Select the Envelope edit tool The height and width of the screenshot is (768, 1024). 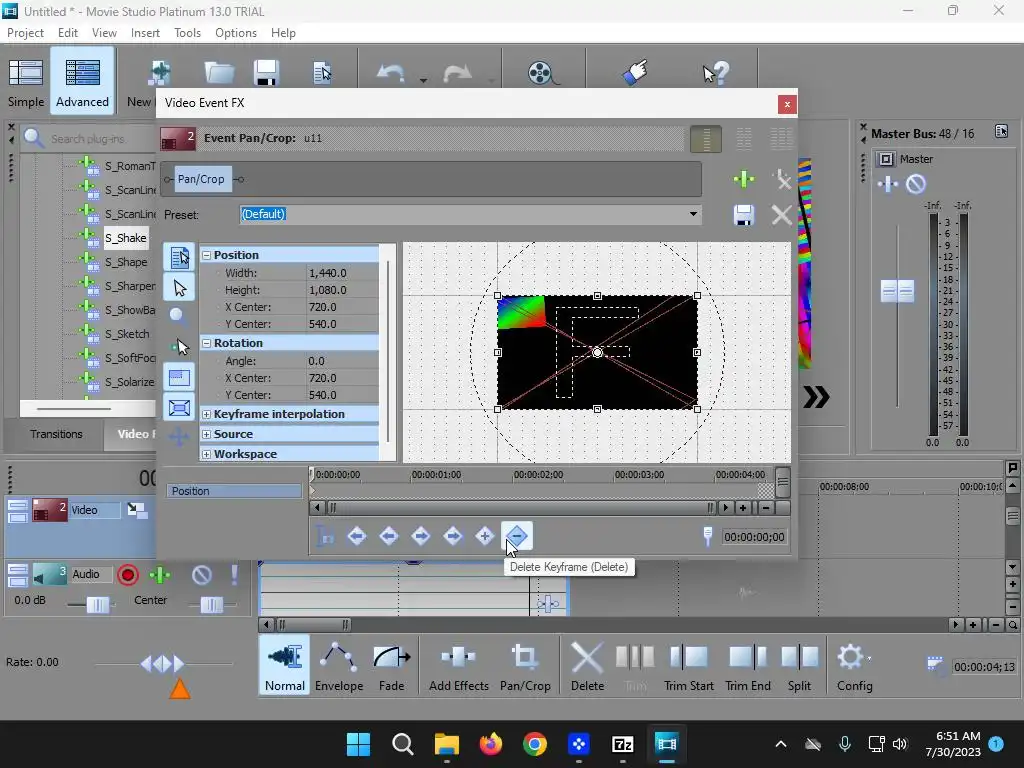[339, 666]
